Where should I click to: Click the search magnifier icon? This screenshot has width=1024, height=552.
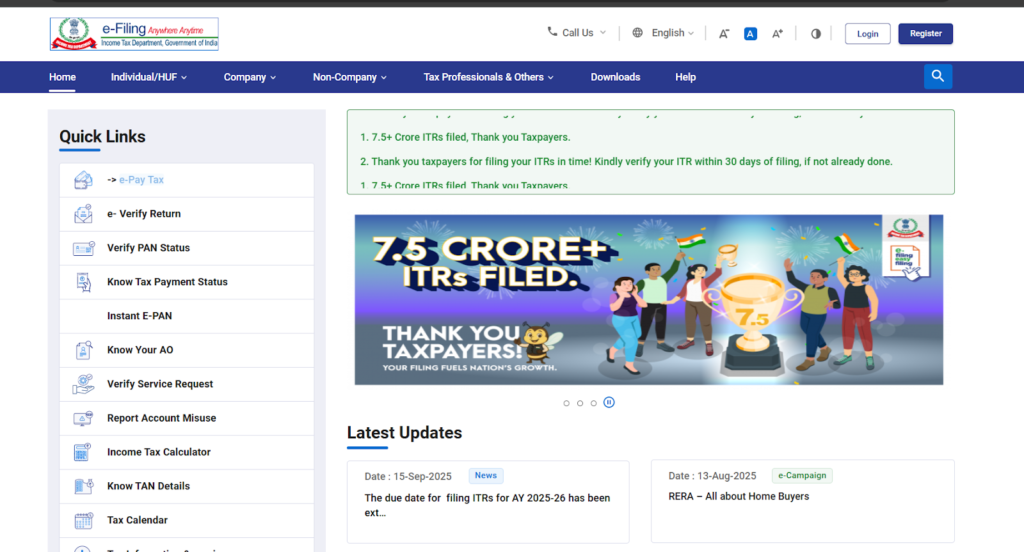click(937, 77)
